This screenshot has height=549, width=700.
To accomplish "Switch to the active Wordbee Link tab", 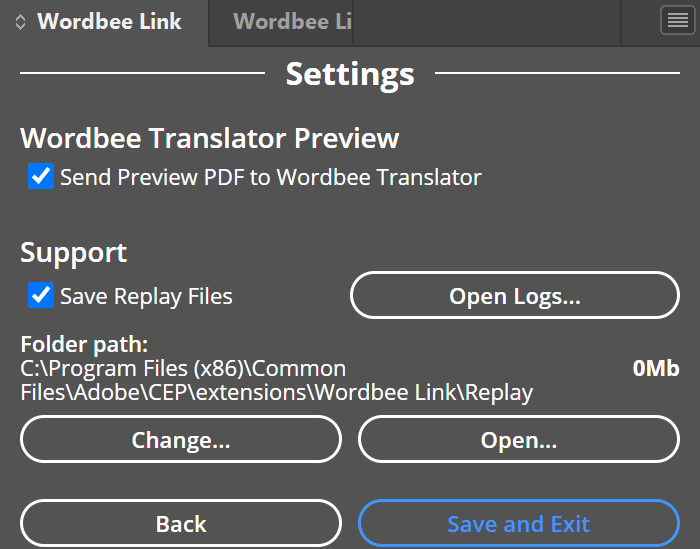I will click(x=109, y=22).
